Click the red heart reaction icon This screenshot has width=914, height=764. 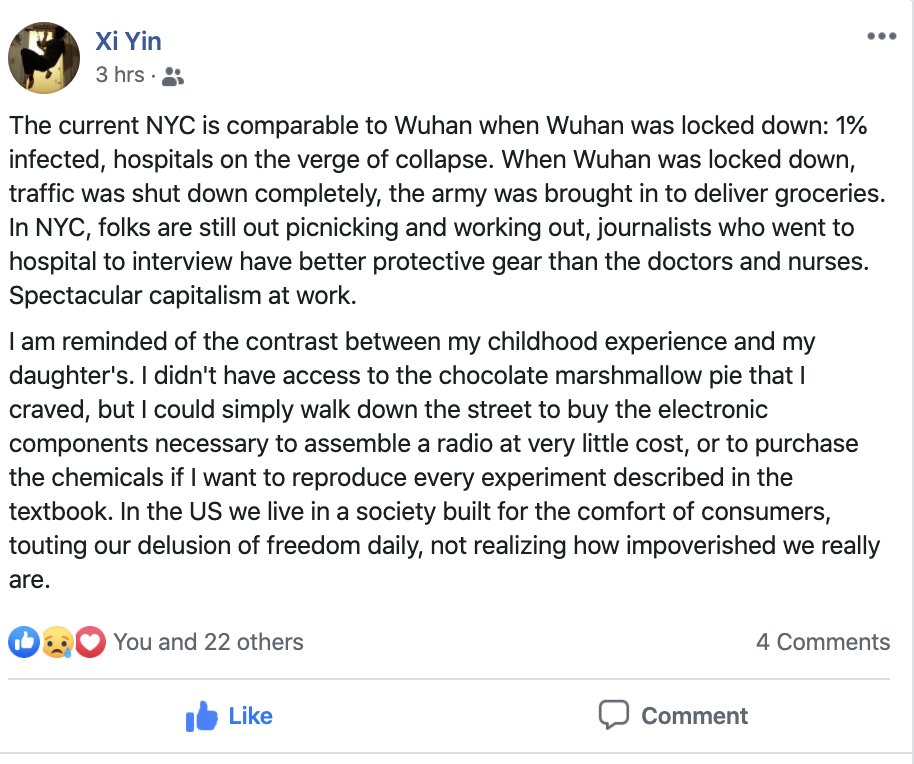(x=90, y=642)
